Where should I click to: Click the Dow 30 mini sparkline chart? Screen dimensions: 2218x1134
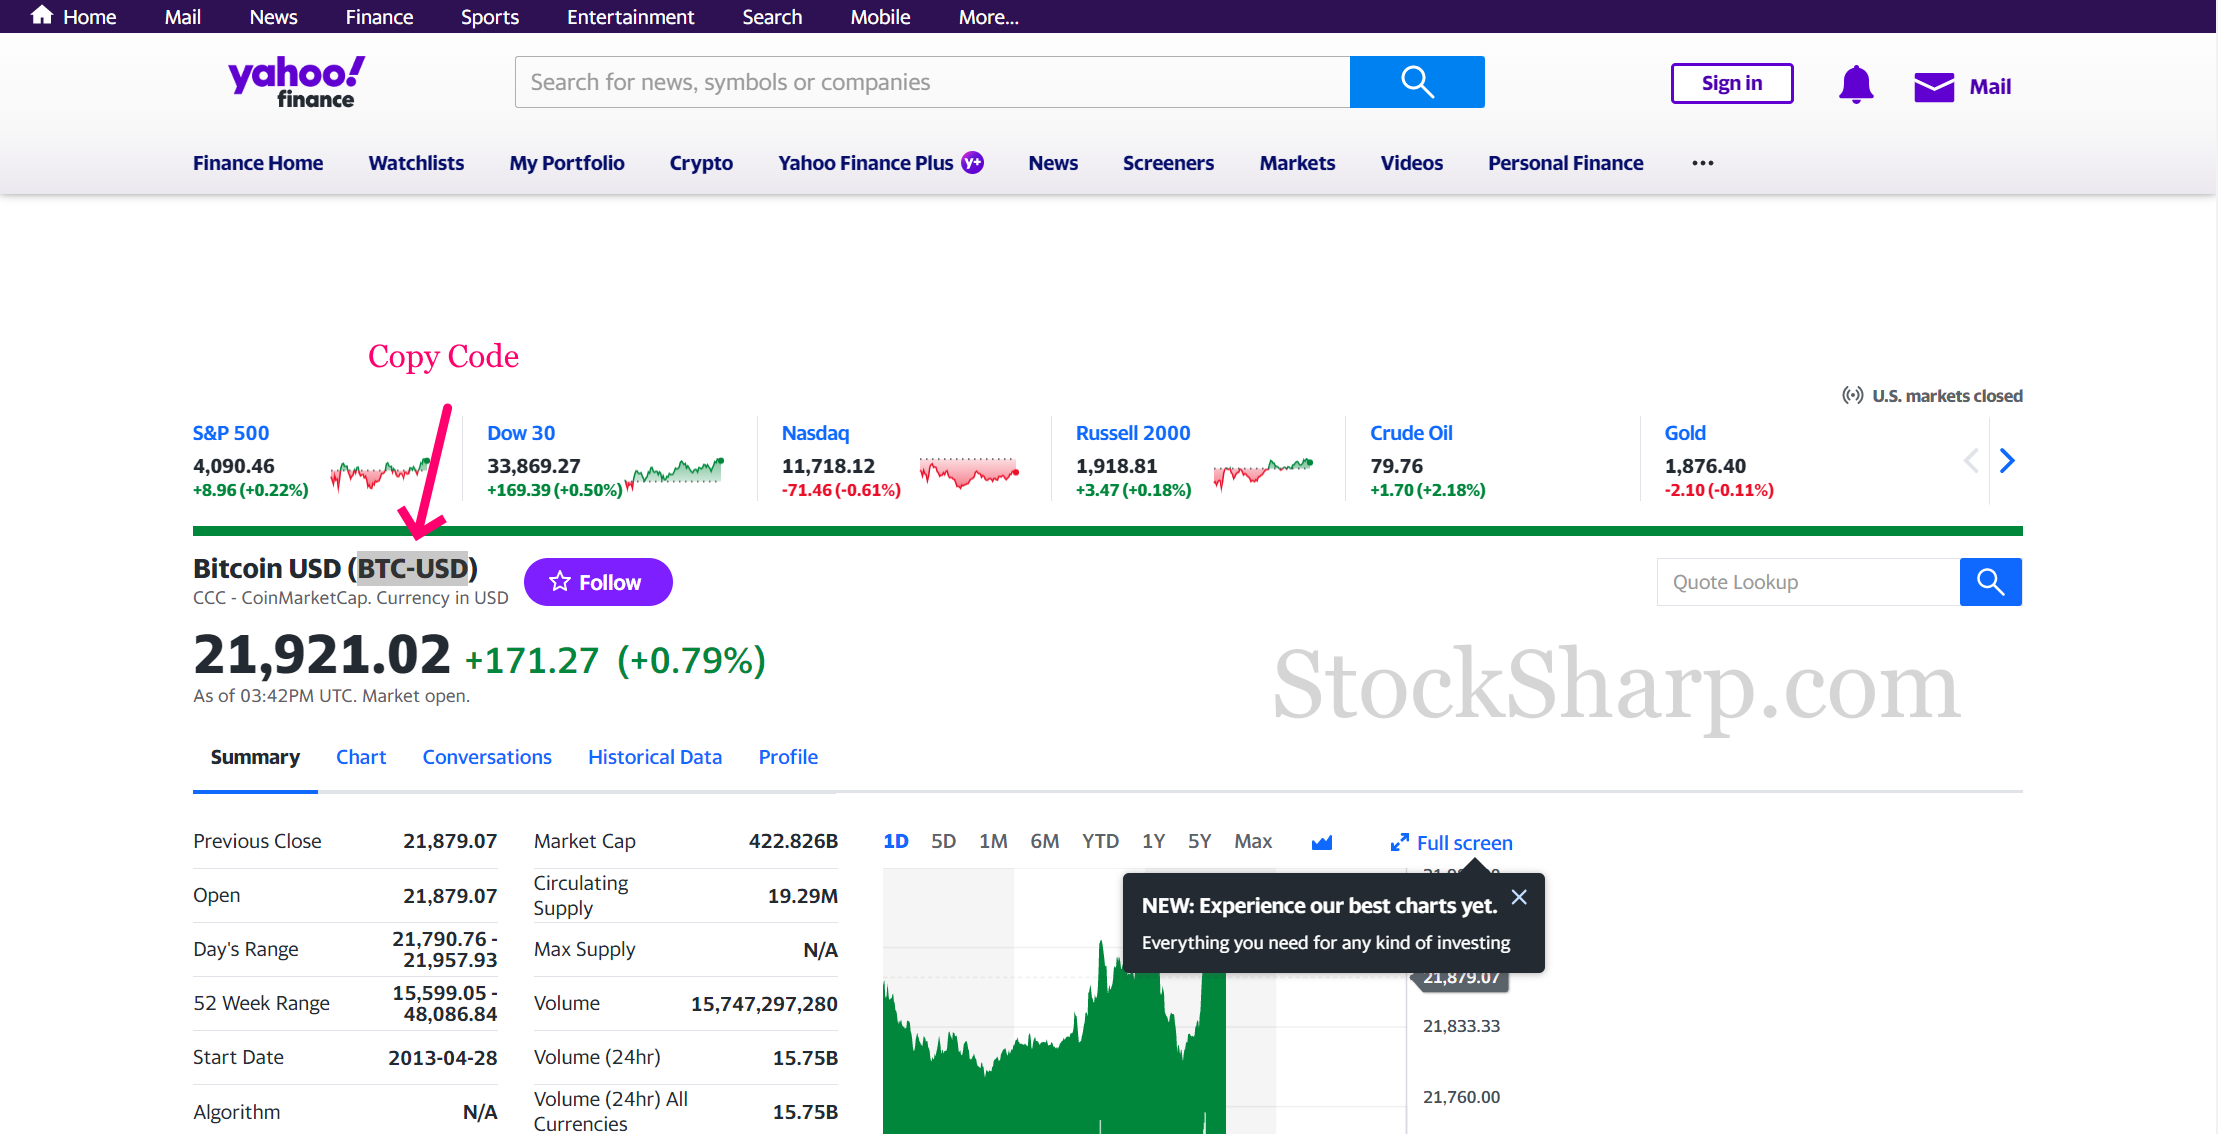coord(674,473)
